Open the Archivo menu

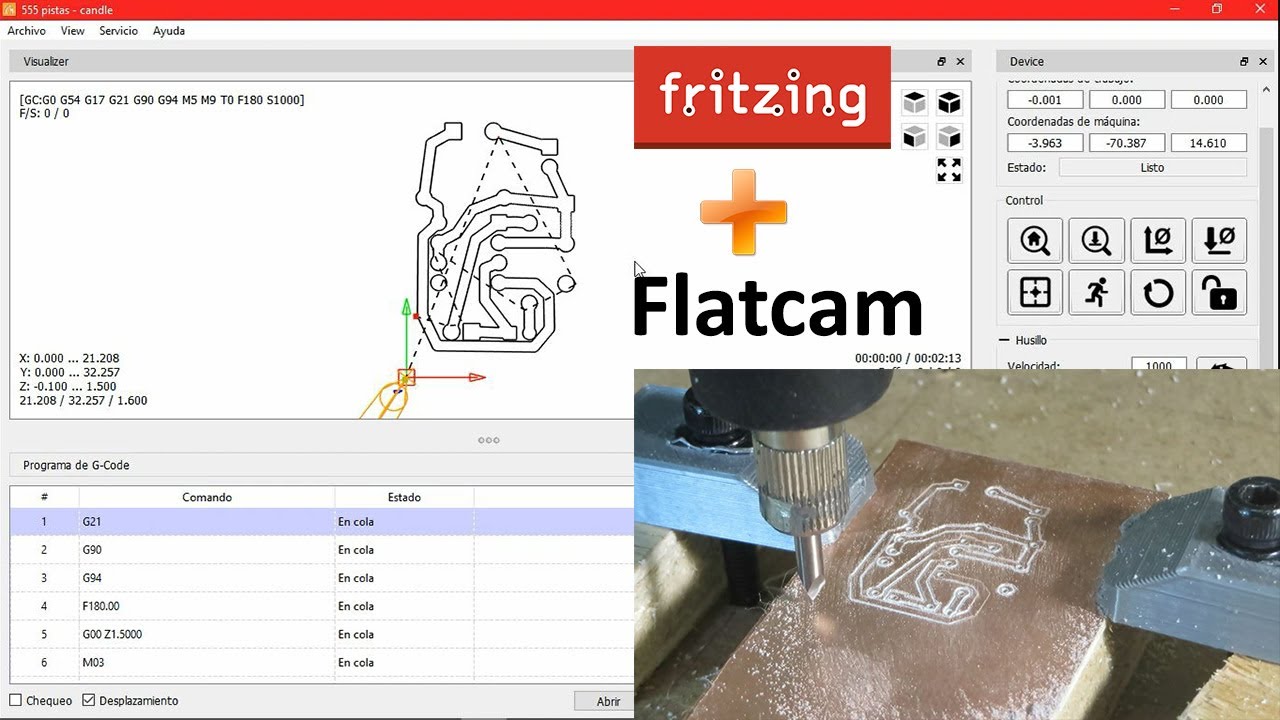pyautogui.click(x=27, y=31)
